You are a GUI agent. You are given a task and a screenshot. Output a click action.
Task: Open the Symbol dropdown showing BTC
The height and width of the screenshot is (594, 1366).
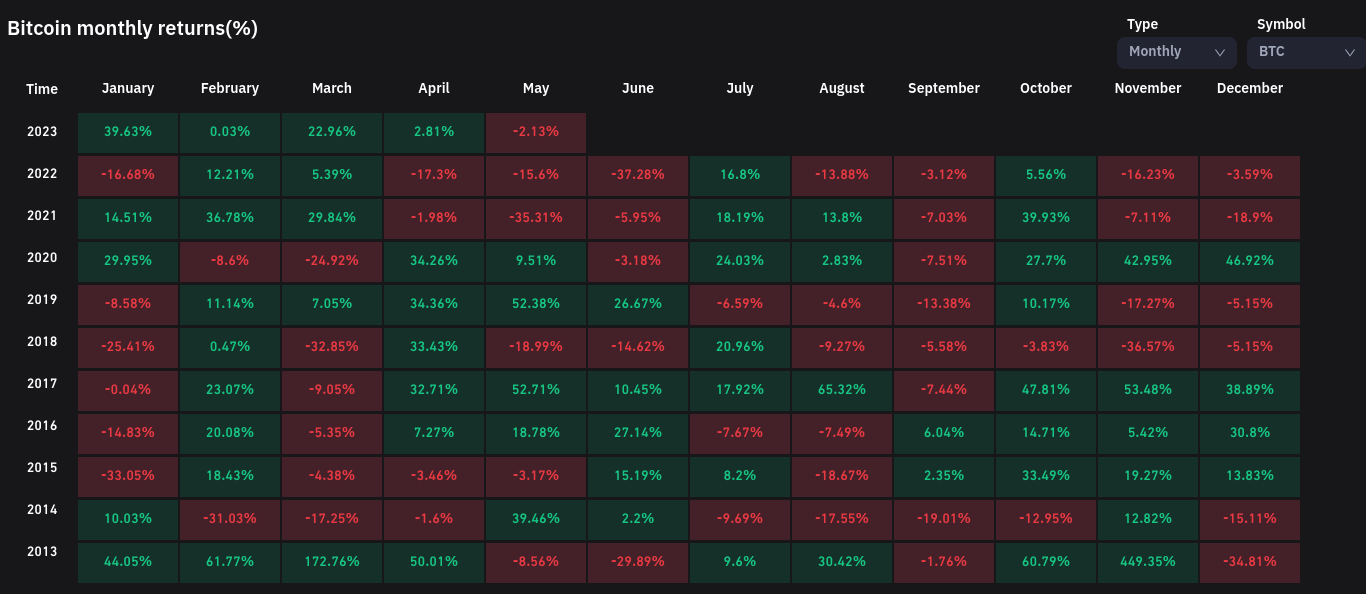[1305, 52]
